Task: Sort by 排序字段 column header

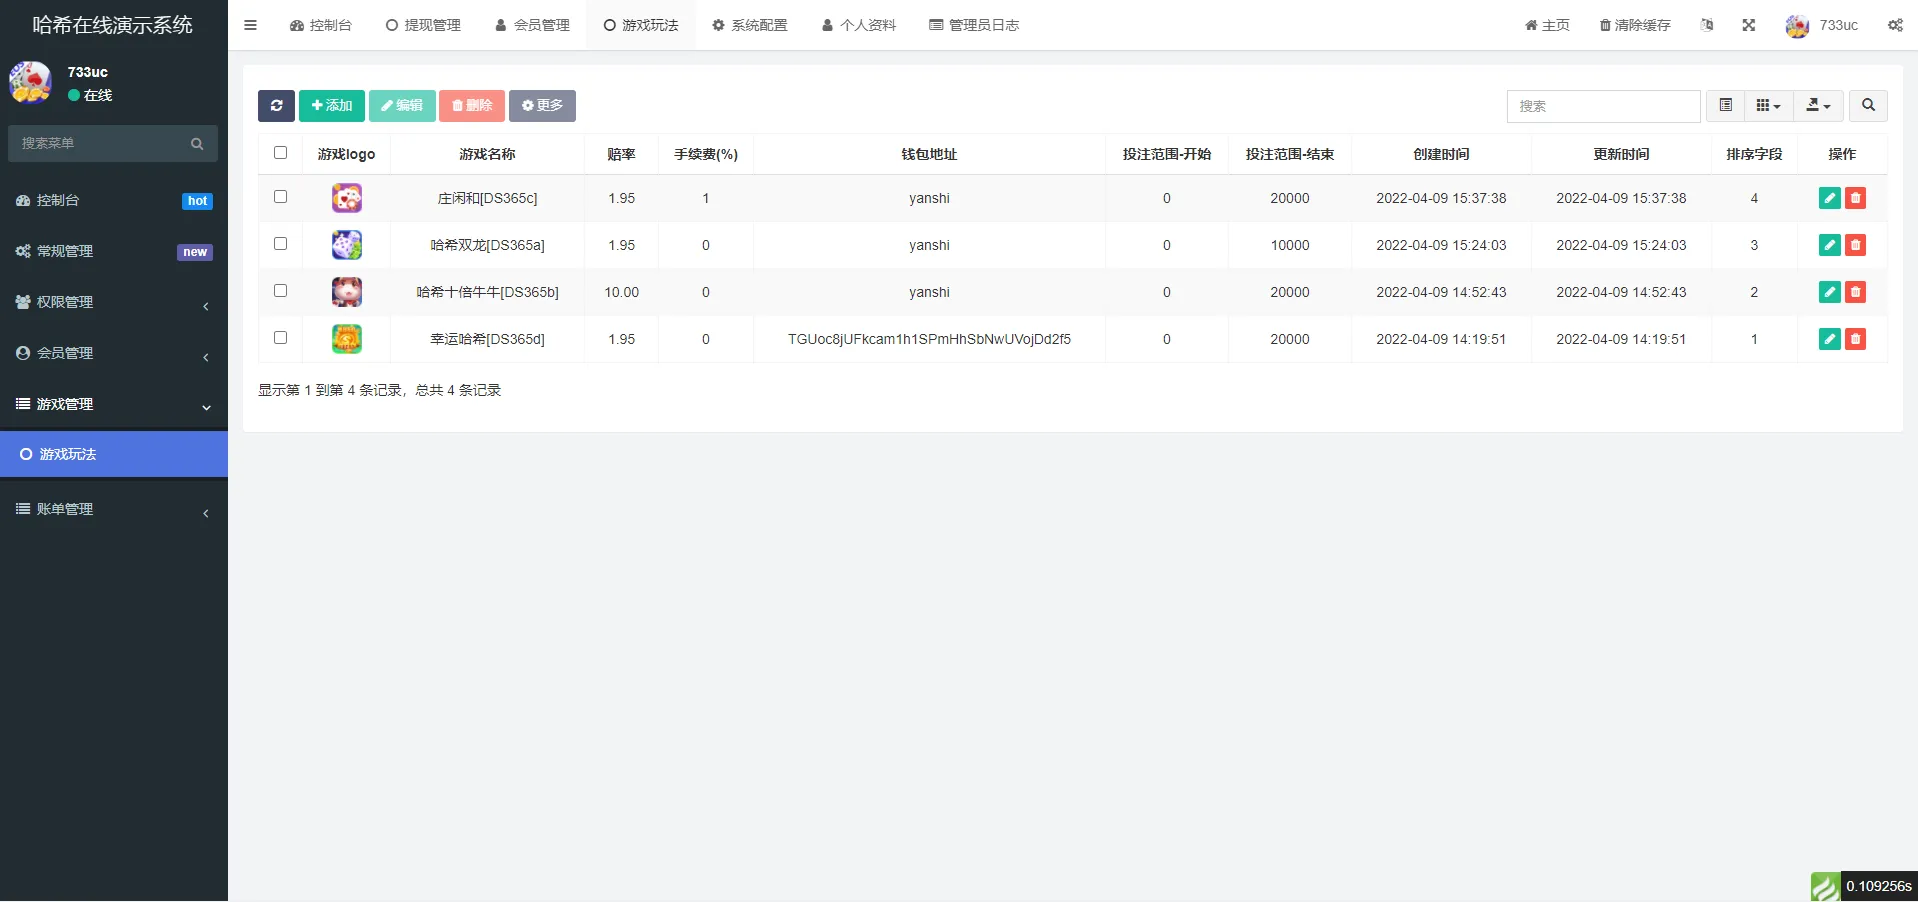Action: (1754, 154)
